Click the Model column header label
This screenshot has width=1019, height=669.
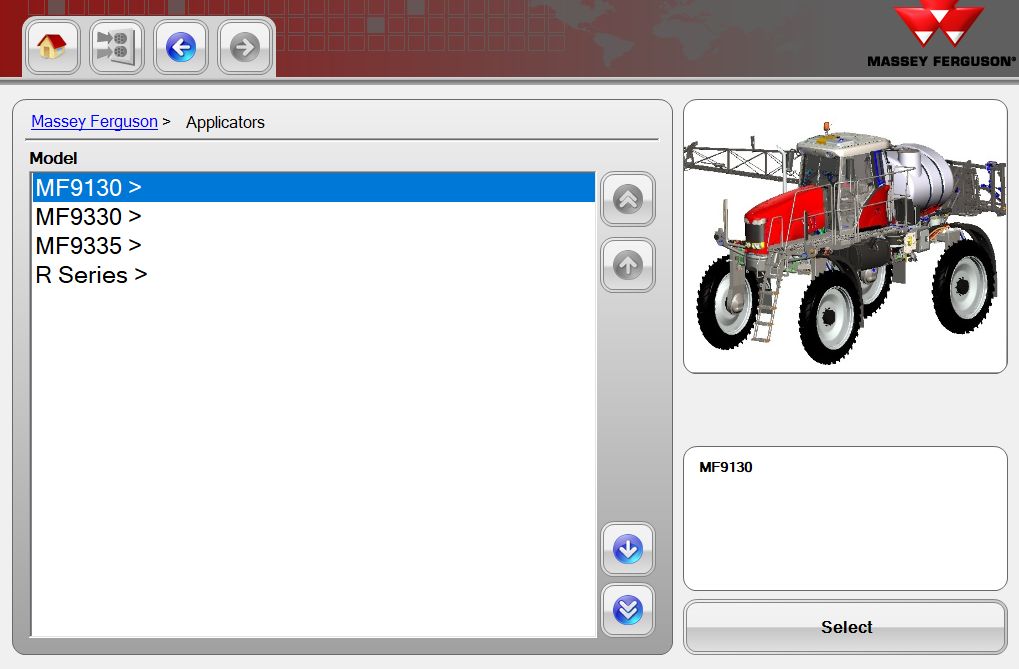52,157
